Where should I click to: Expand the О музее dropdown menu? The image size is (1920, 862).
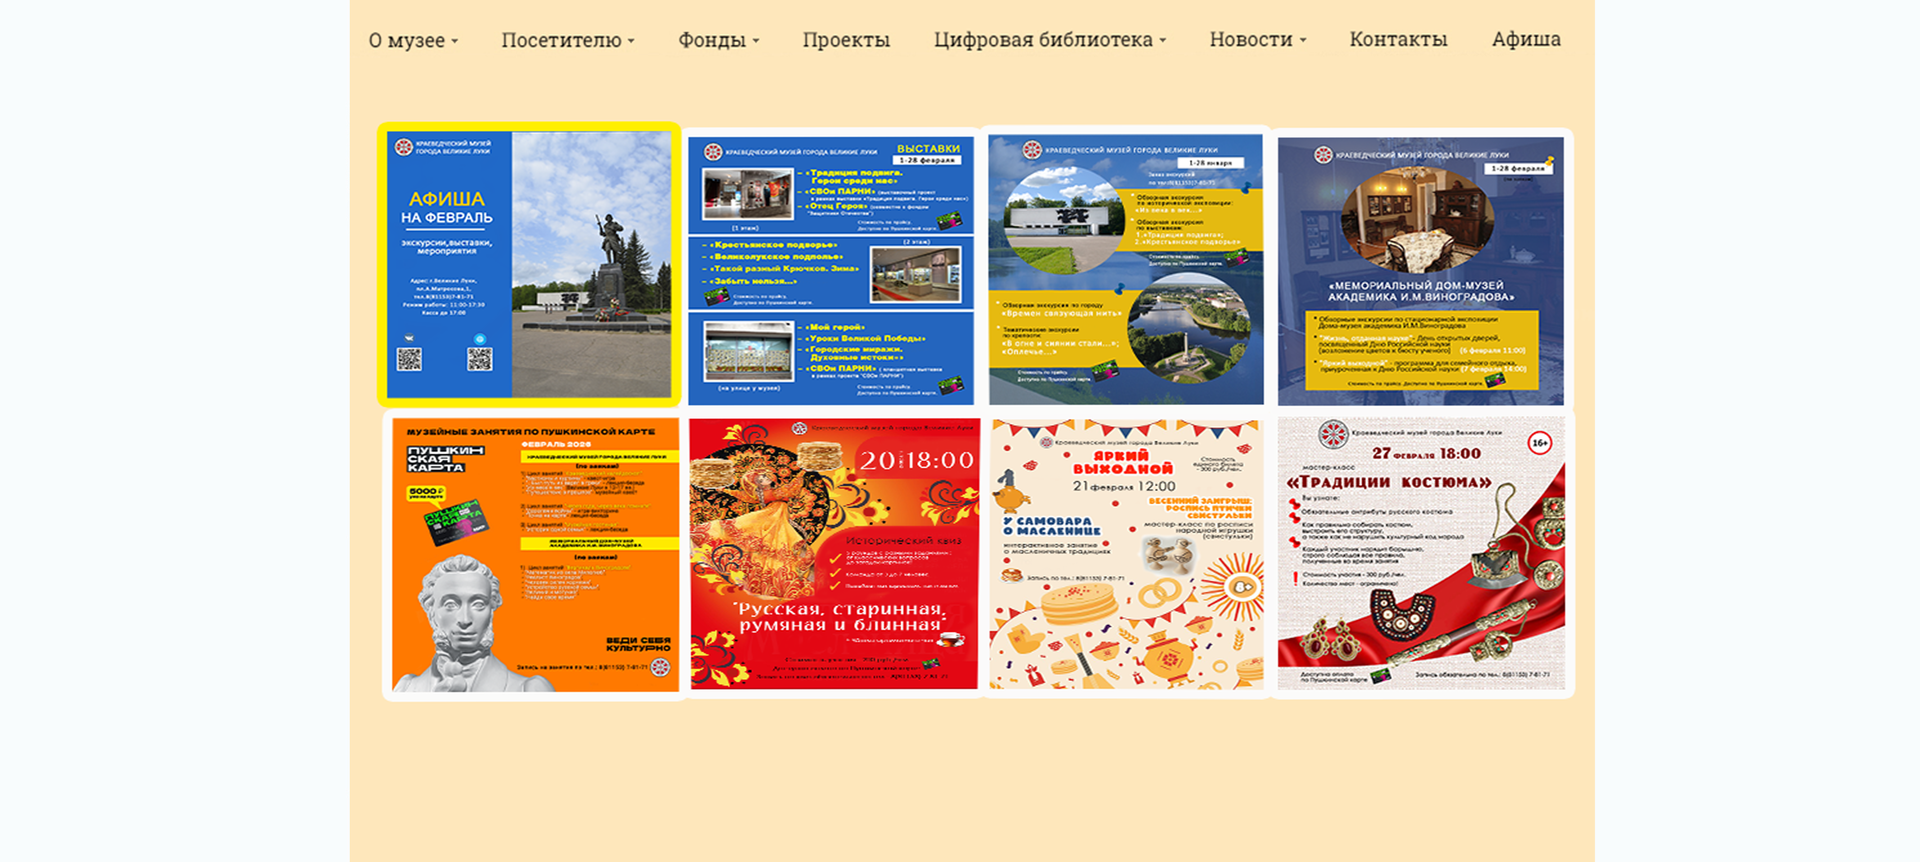(x=412, y=40)
